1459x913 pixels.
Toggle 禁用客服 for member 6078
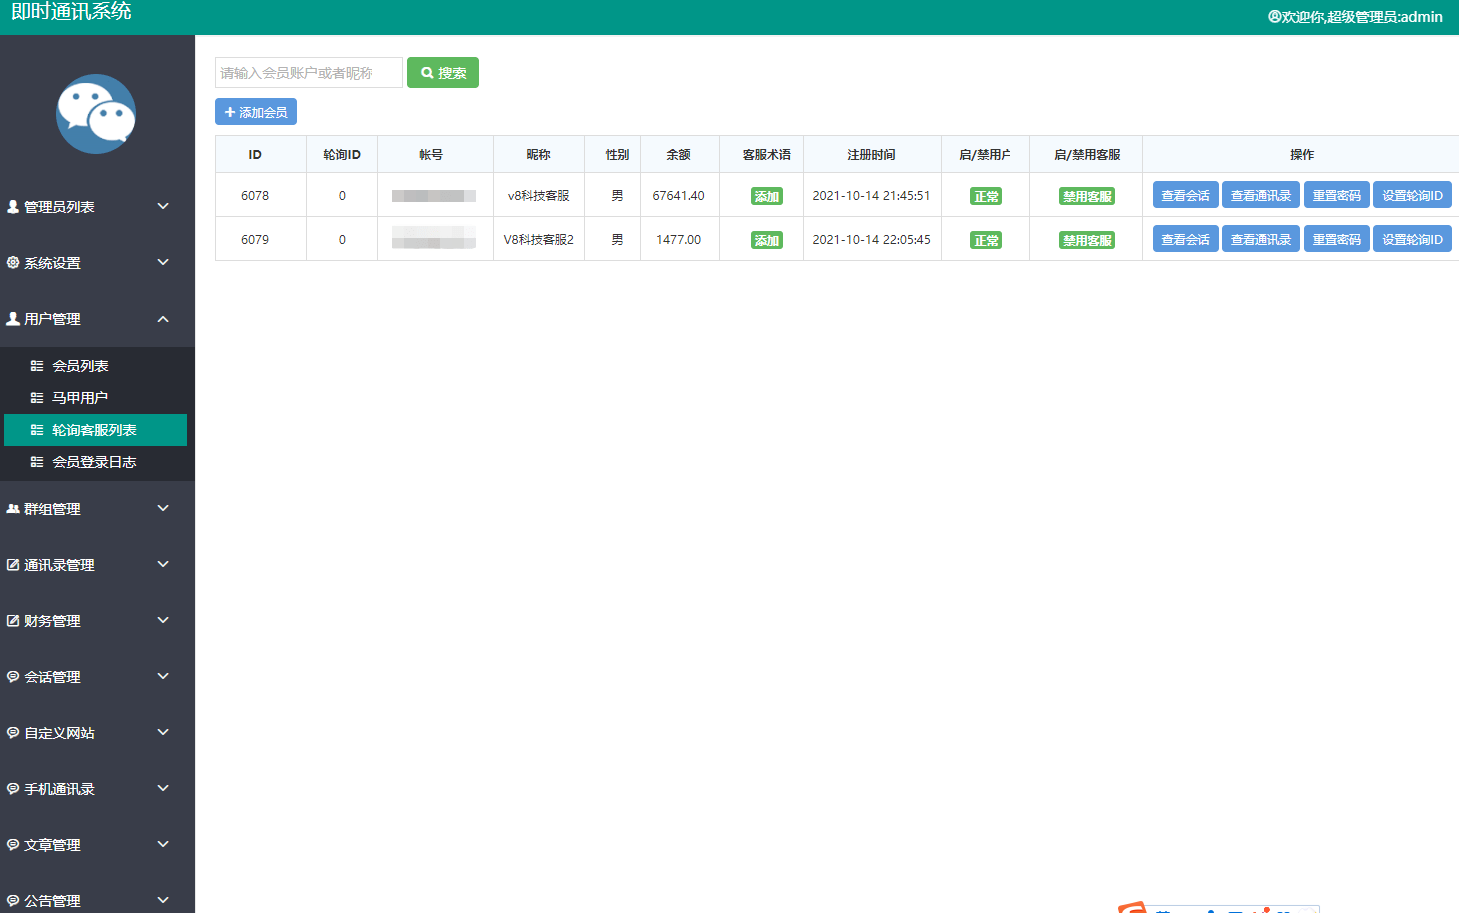click(1087, 197)
